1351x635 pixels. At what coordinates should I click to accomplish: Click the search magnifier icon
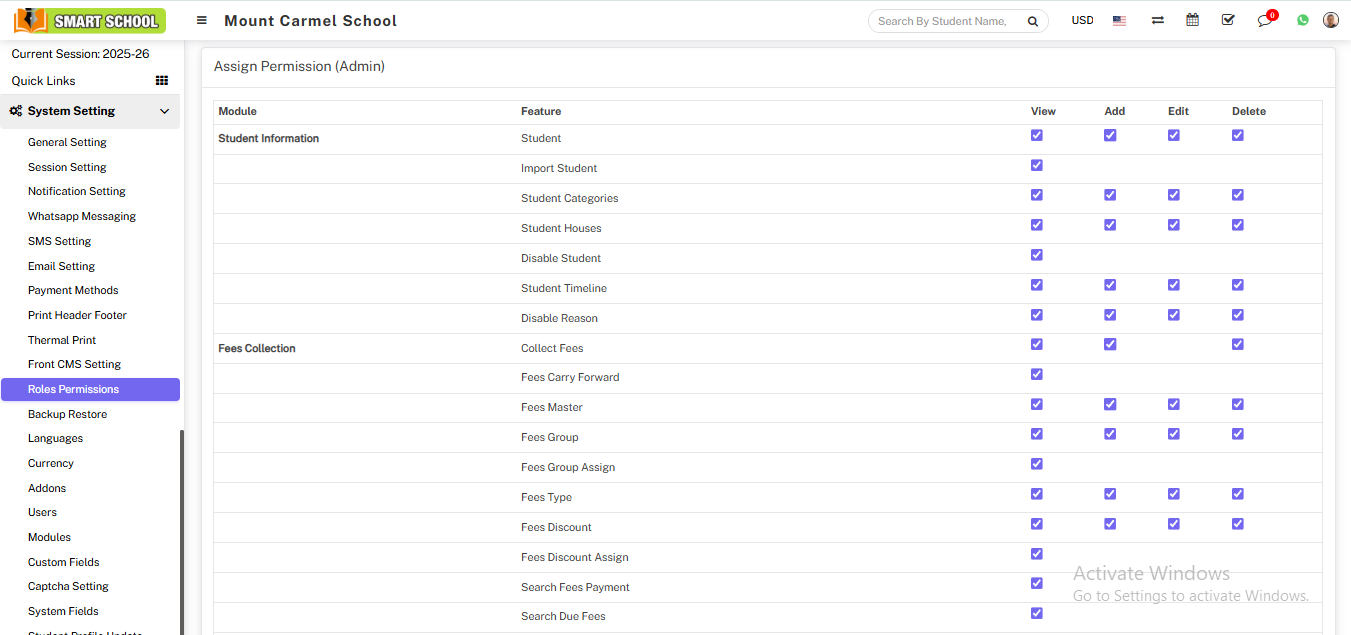(1032, 21)
